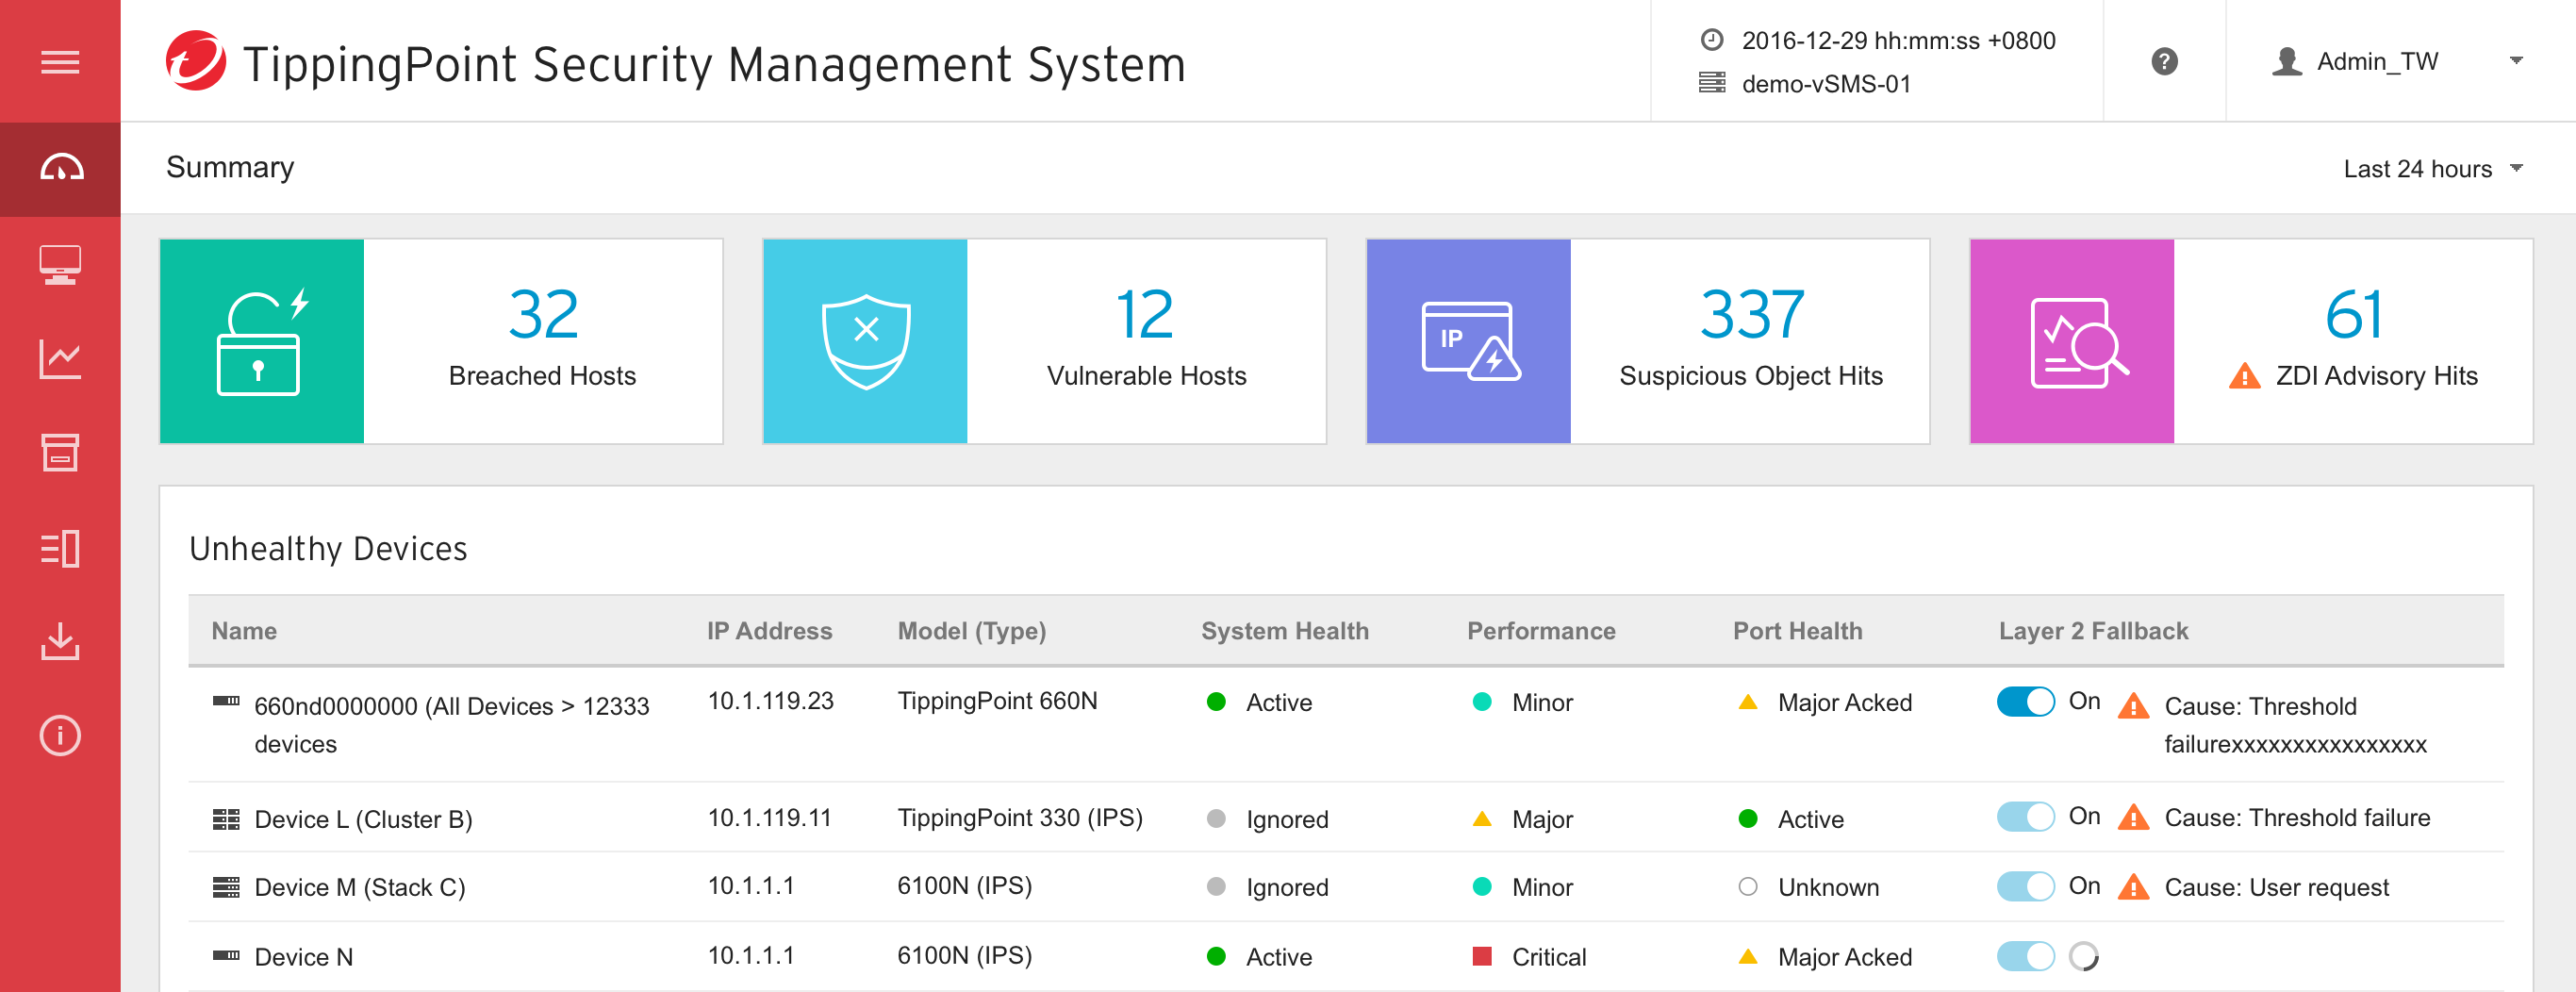Click the server icon beside demo-vSMS-01
Screen dimensions: 2576x992
click(1712, 83)
